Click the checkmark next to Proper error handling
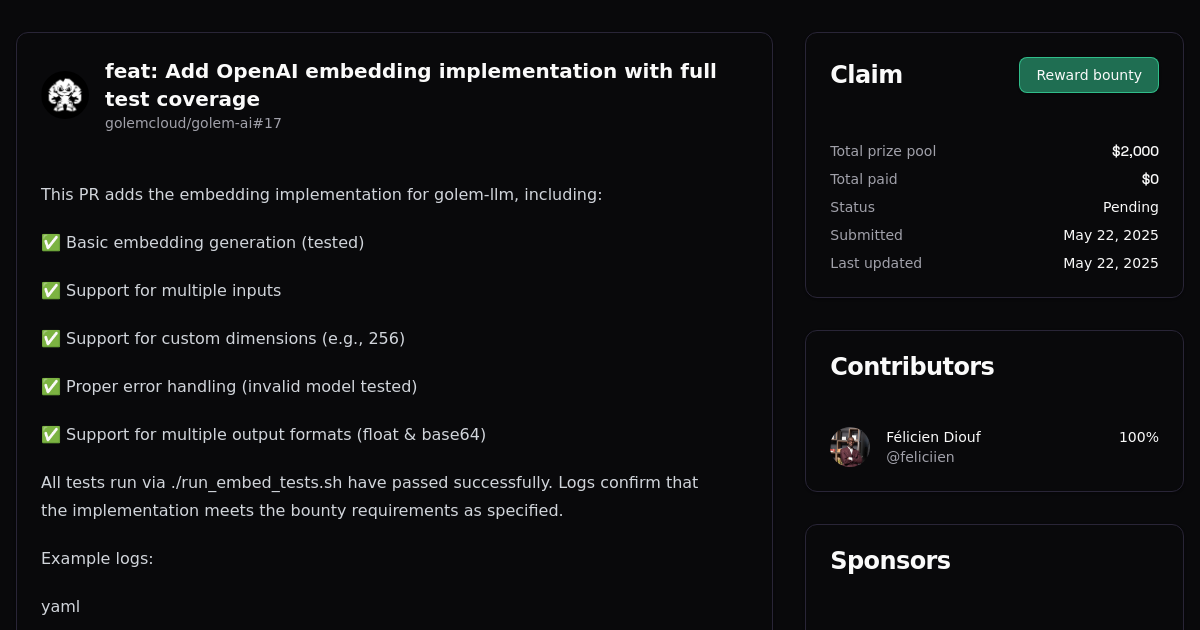 coord(50,386)
